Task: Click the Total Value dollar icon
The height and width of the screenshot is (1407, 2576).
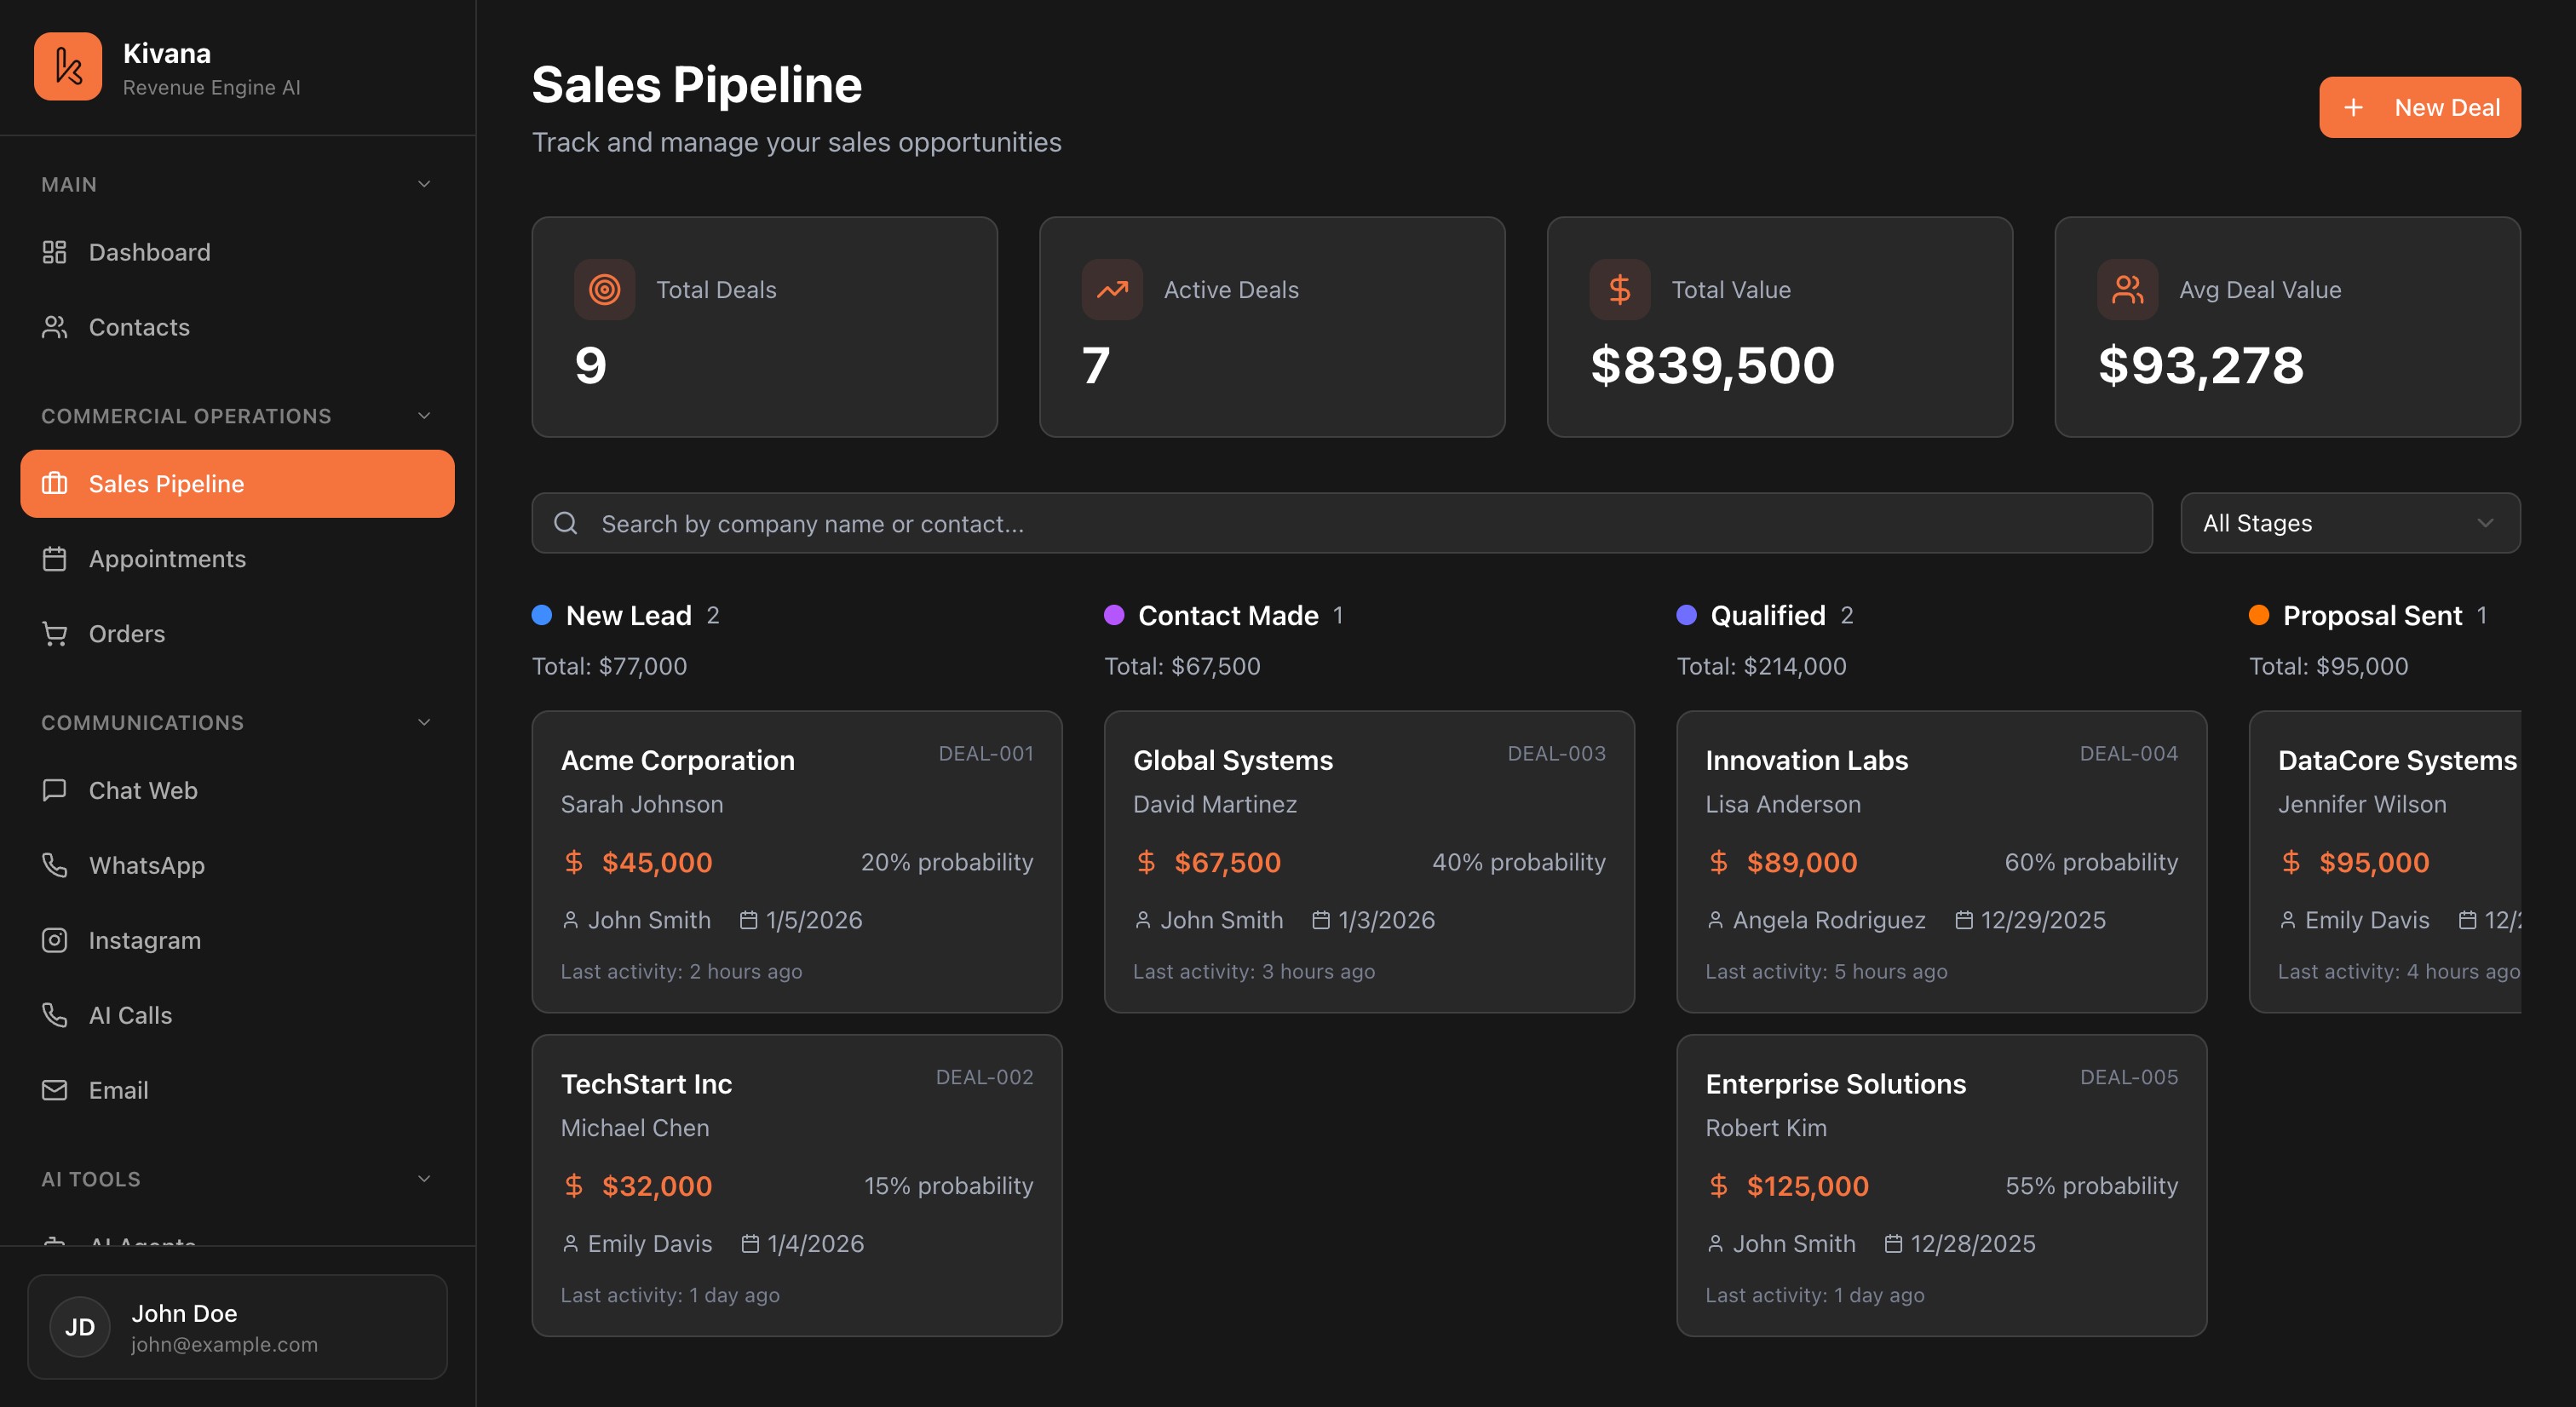Action: point(1619,290)
